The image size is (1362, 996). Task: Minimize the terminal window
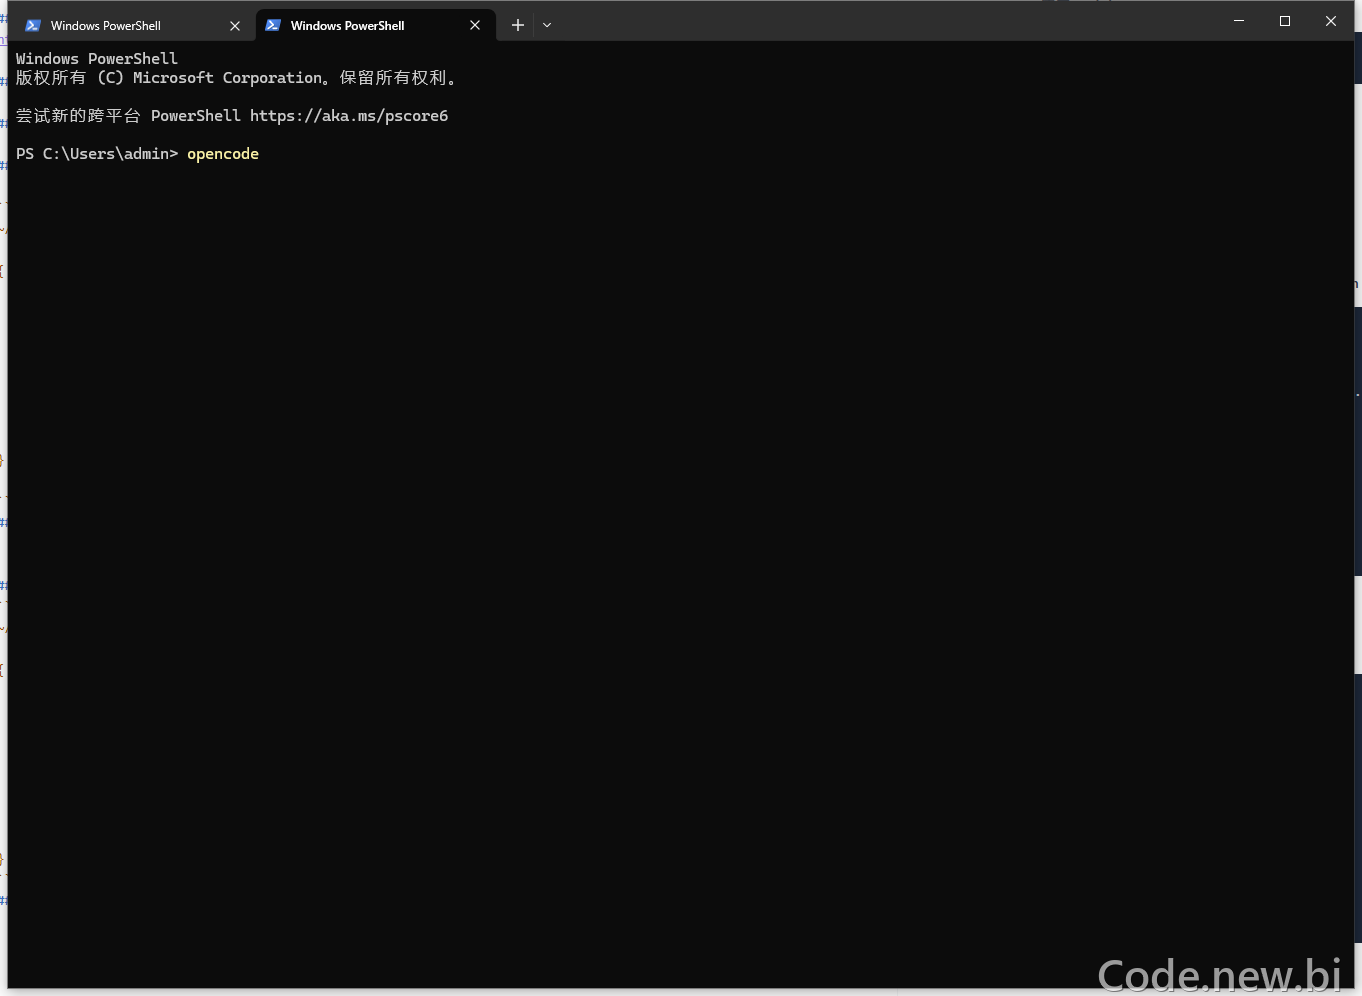coord(1239,21)
